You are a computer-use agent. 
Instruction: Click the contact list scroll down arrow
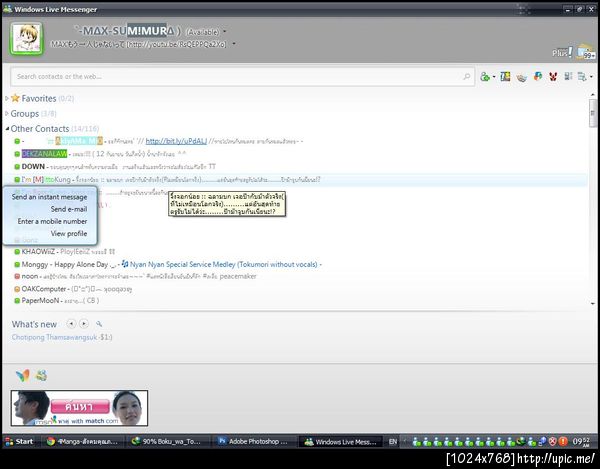tap(593, 303)
